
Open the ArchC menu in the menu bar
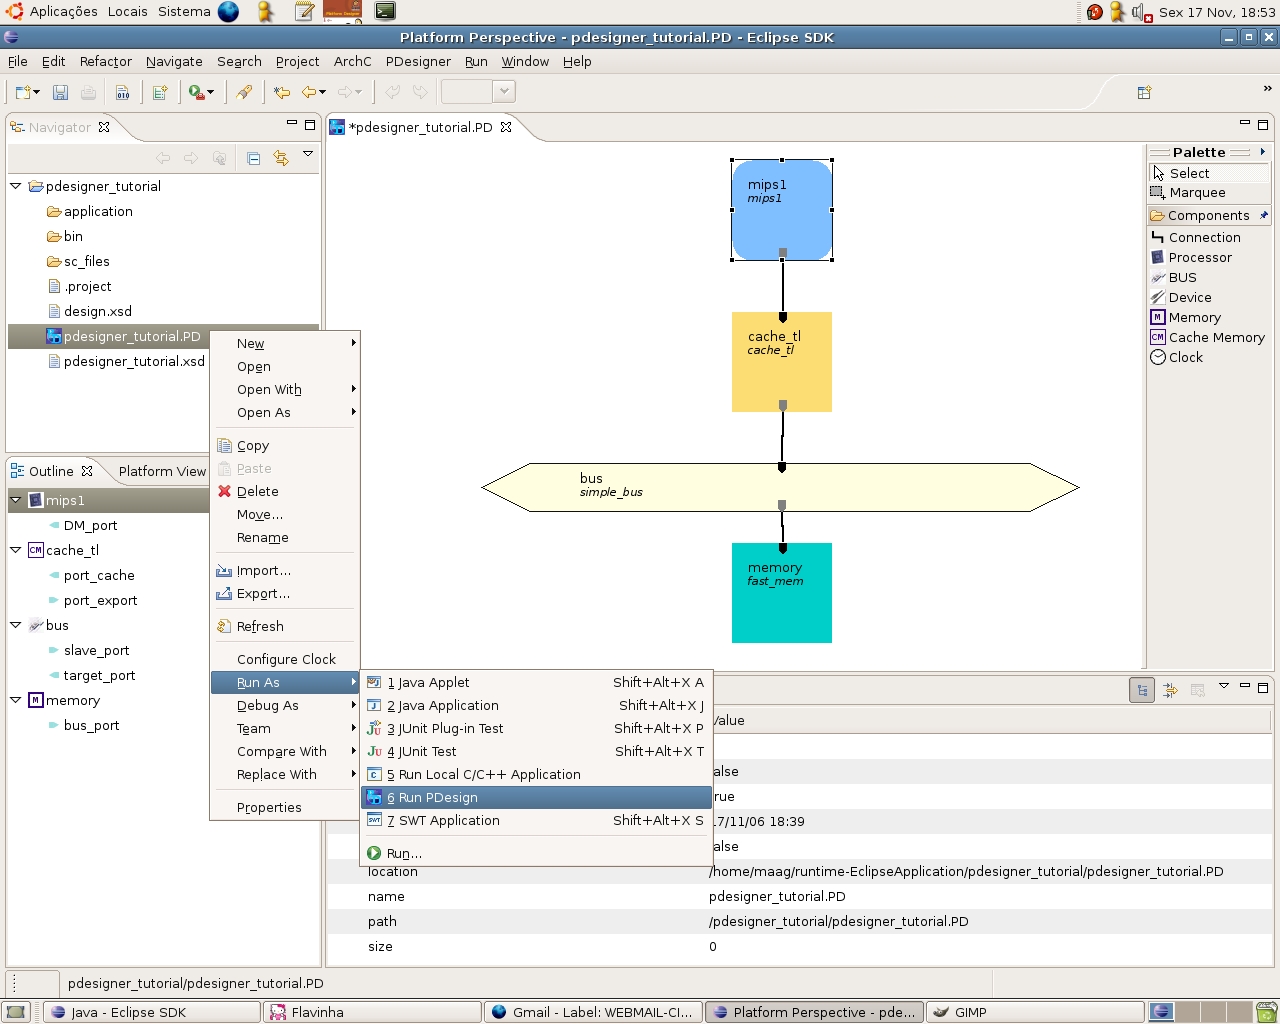click(352, 61)
